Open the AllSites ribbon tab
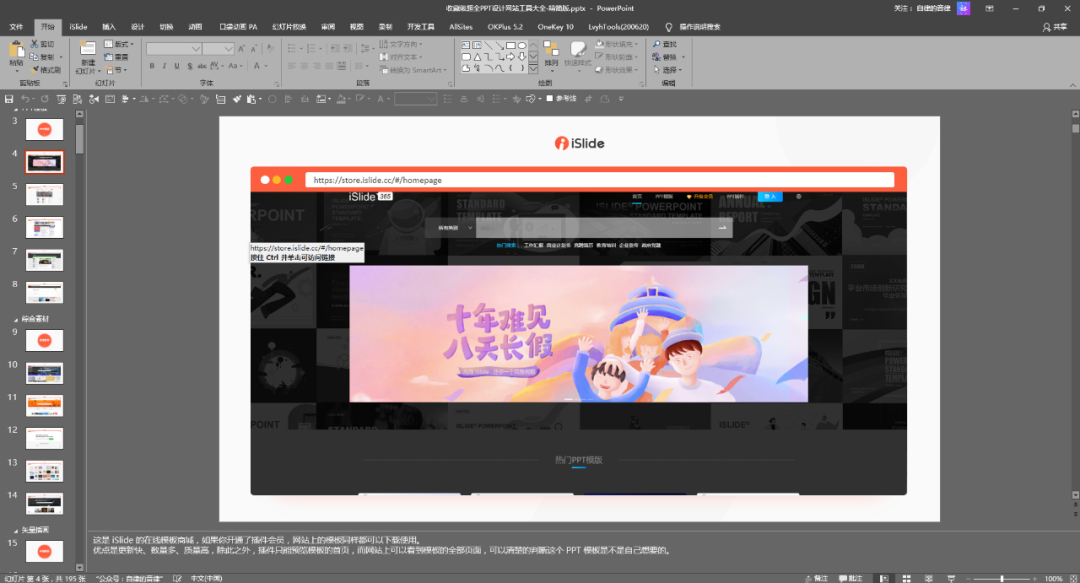1080x583 pixels. 461,27
